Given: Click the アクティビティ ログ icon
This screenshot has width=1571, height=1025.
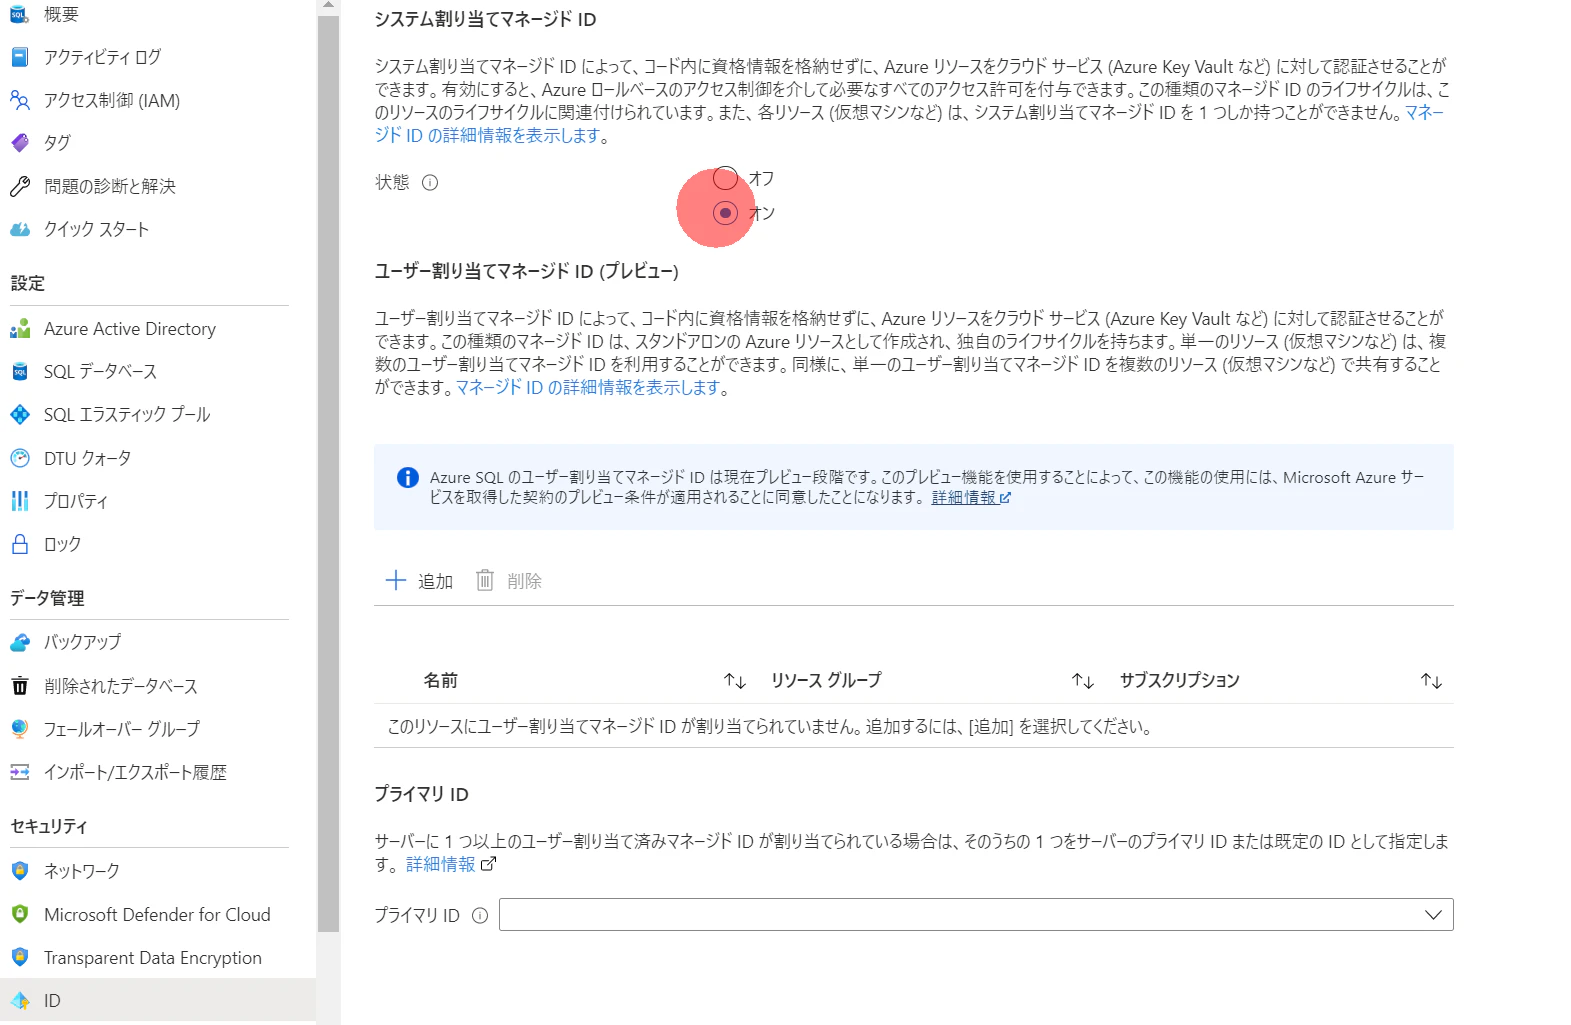Looking at the screenshot, I should point(19,57).
